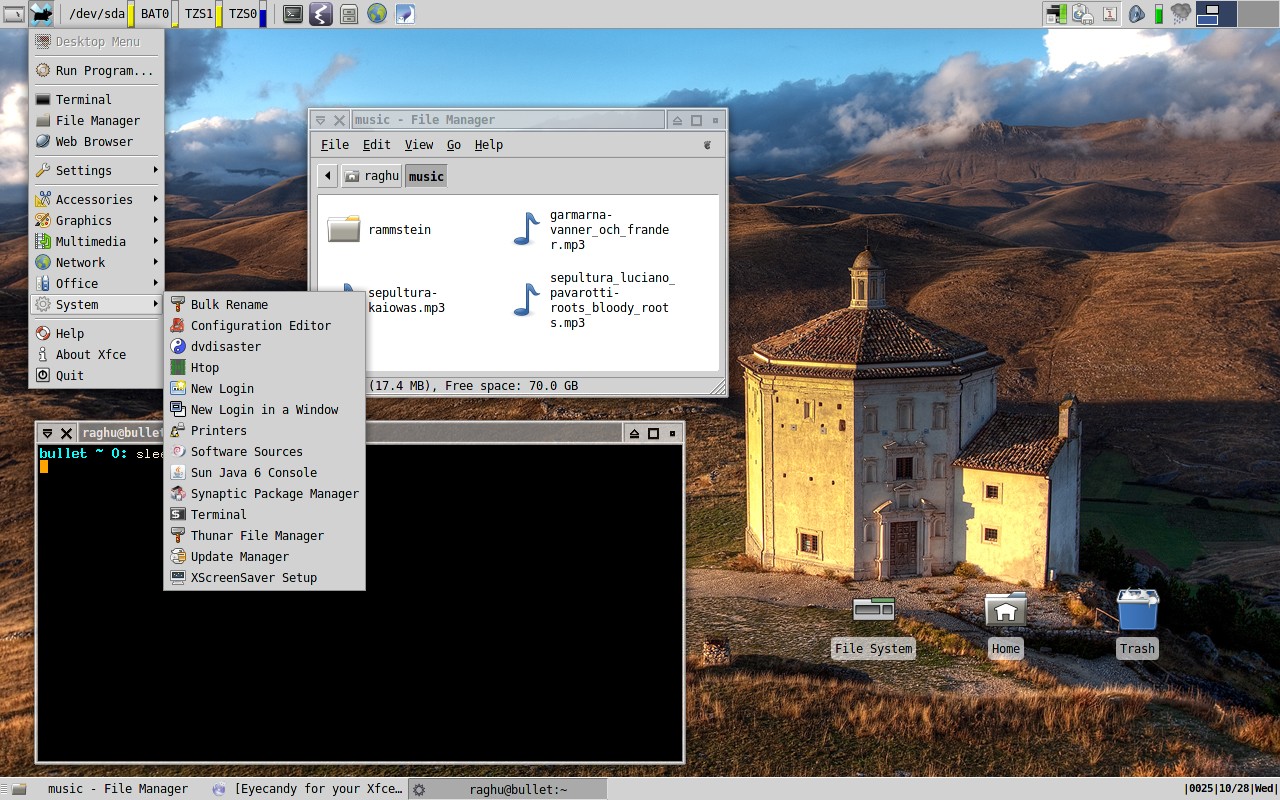The image size is (1280, 800).
Task: Click the show desktop icon in panel
Action: click(x=14, y=14)
